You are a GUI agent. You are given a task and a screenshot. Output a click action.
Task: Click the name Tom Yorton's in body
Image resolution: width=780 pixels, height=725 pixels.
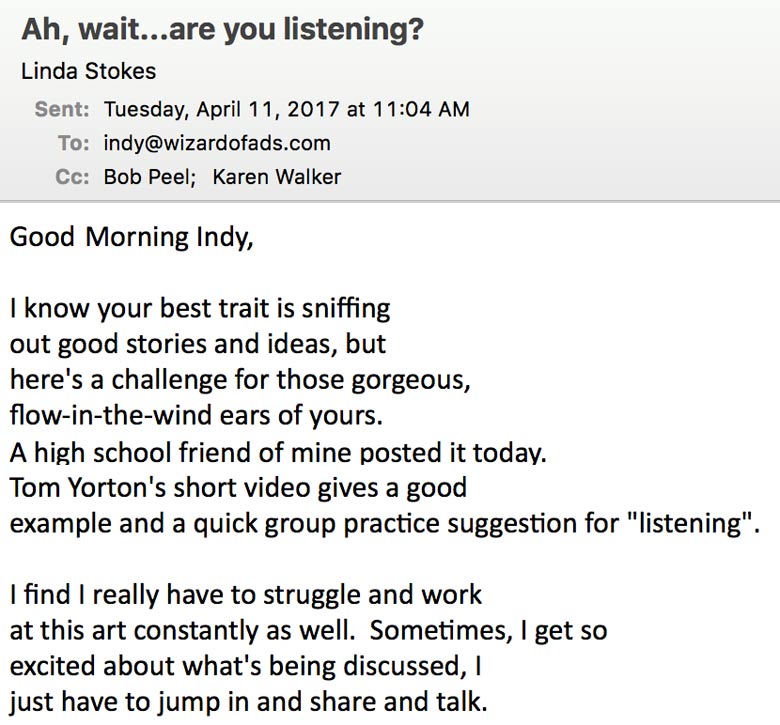tap(88, 487)
